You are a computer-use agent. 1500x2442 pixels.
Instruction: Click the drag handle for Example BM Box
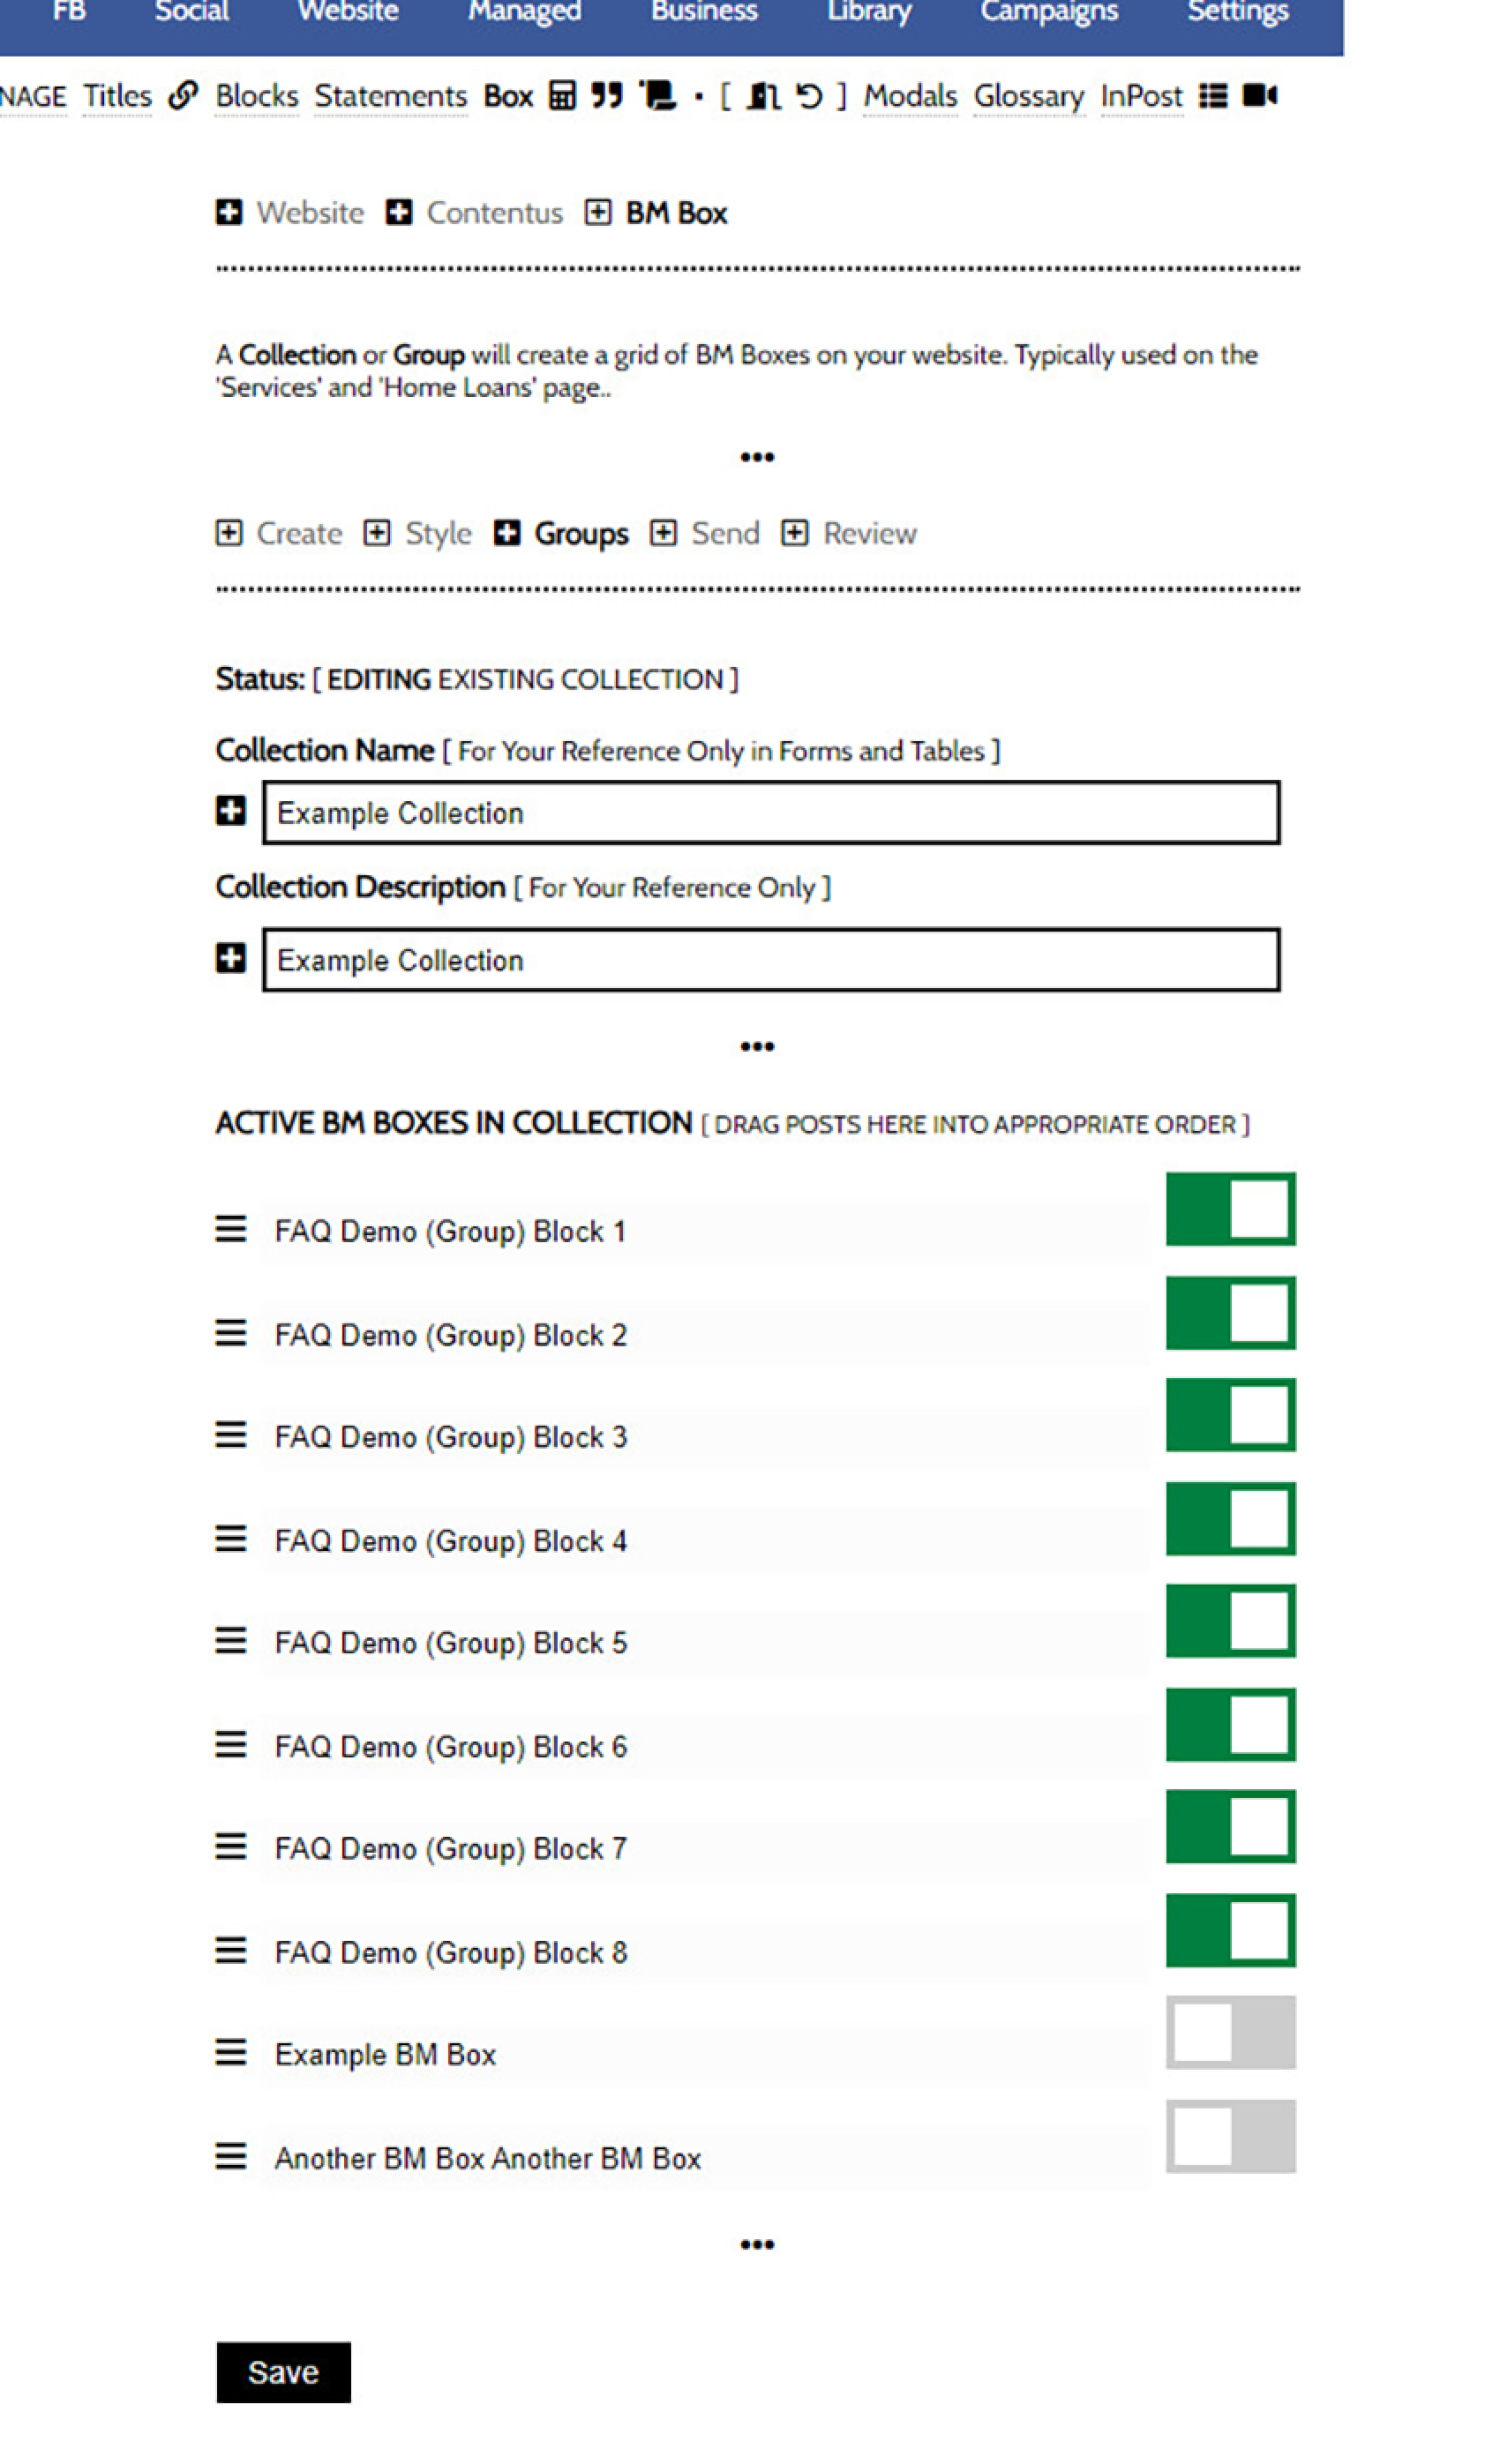[x=231, y=2052]
